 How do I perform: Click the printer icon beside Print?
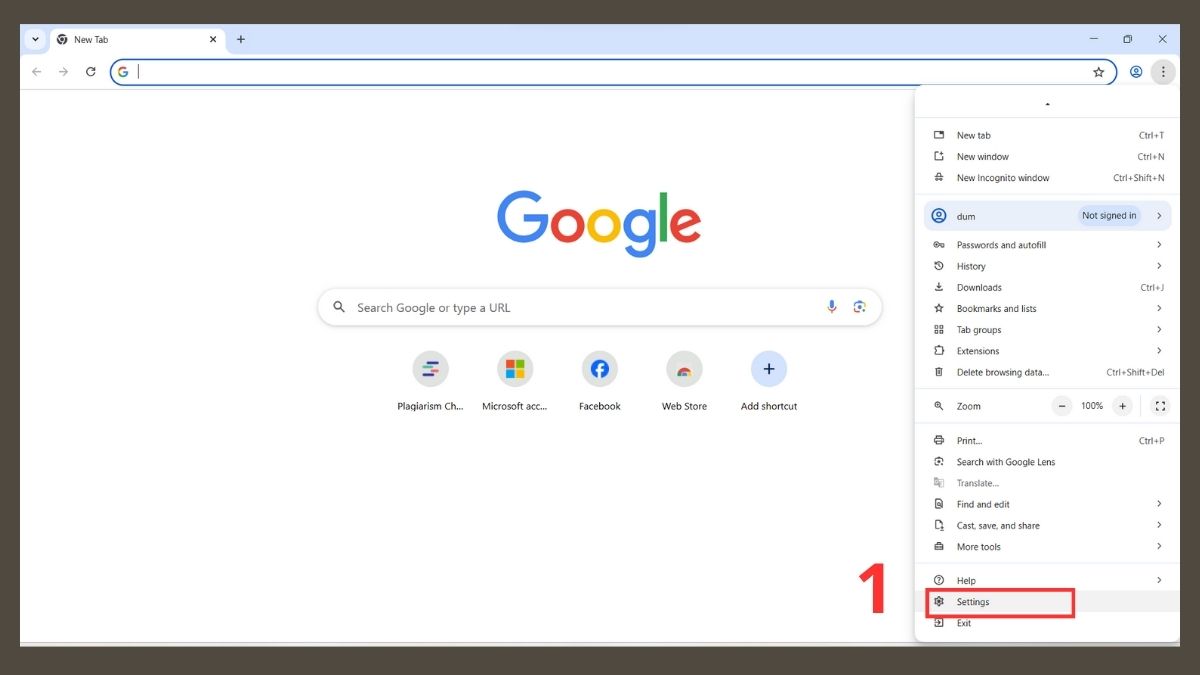939,441
